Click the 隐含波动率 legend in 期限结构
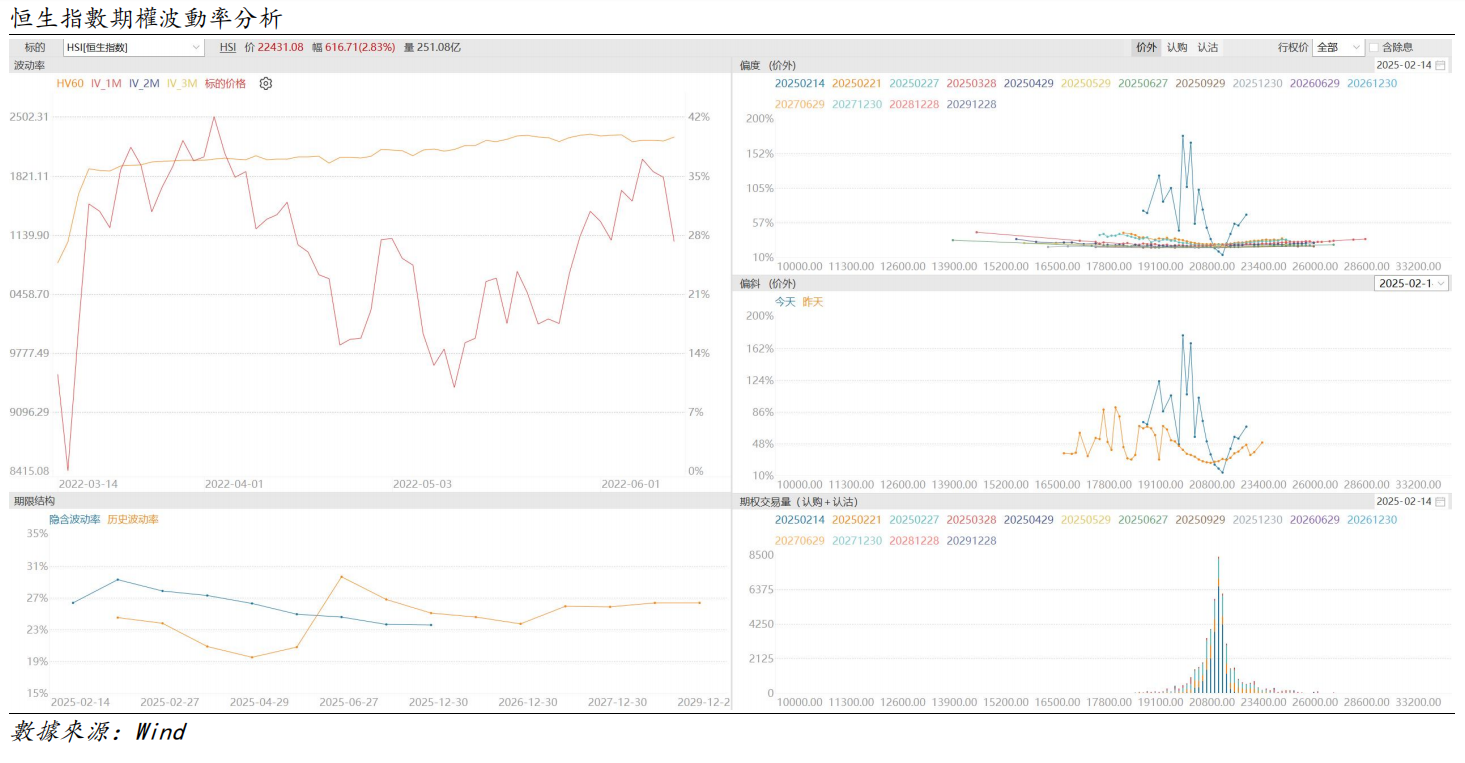1465x763 pixels. pyautogui.click(x=75, y=519)
